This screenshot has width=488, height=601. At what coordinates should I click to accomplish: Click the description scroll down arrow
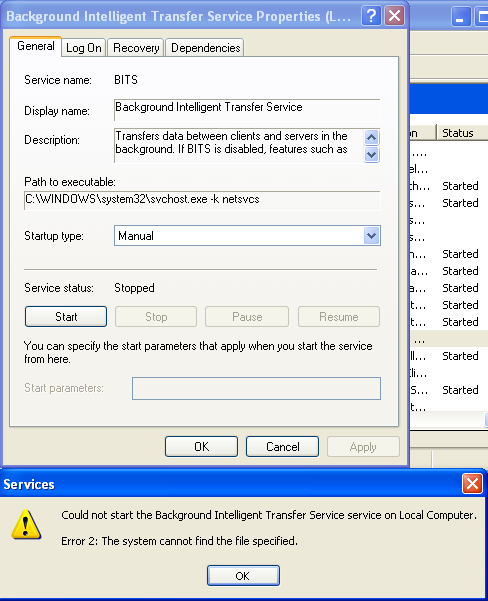pos(371,154)
